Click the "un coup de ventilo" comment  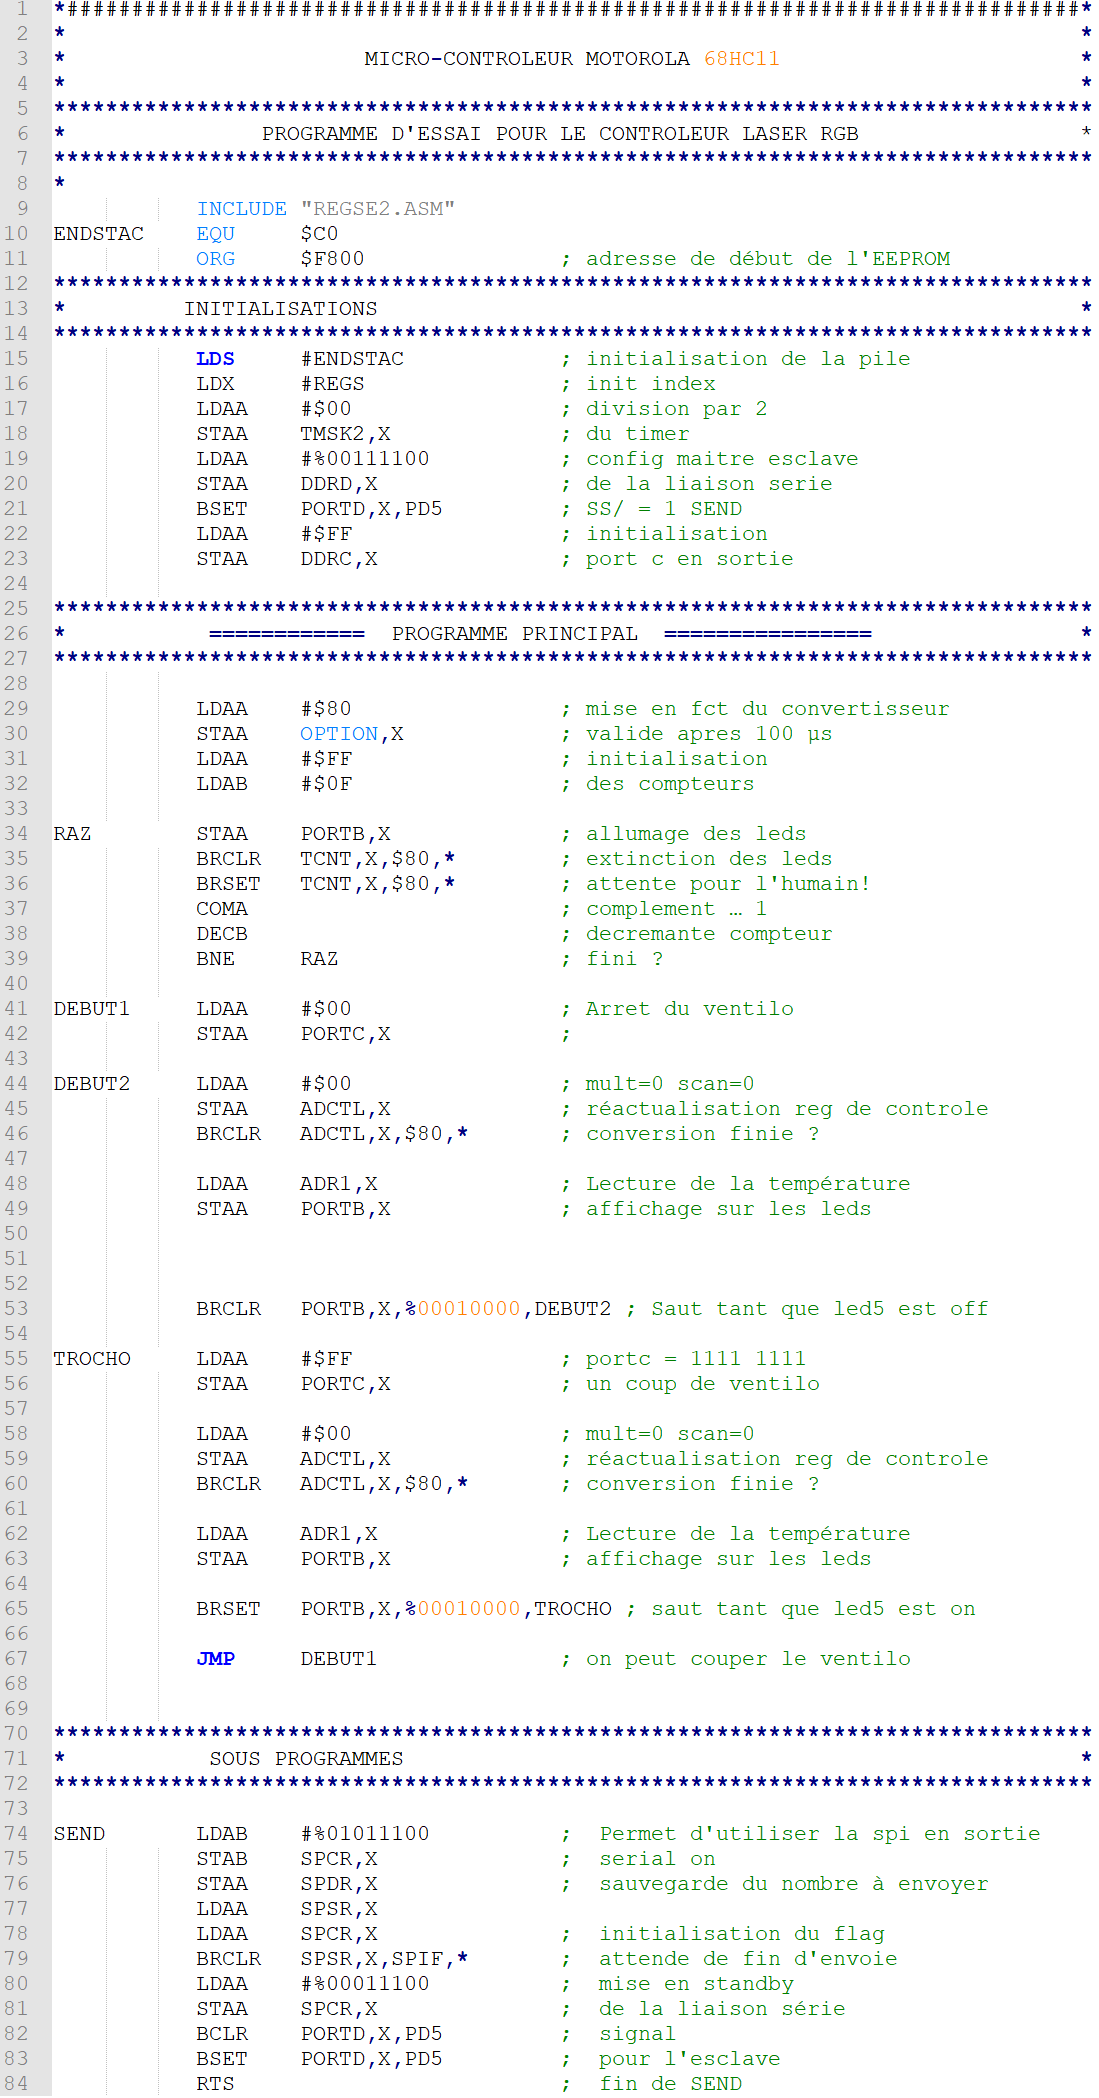[703, 1384]
